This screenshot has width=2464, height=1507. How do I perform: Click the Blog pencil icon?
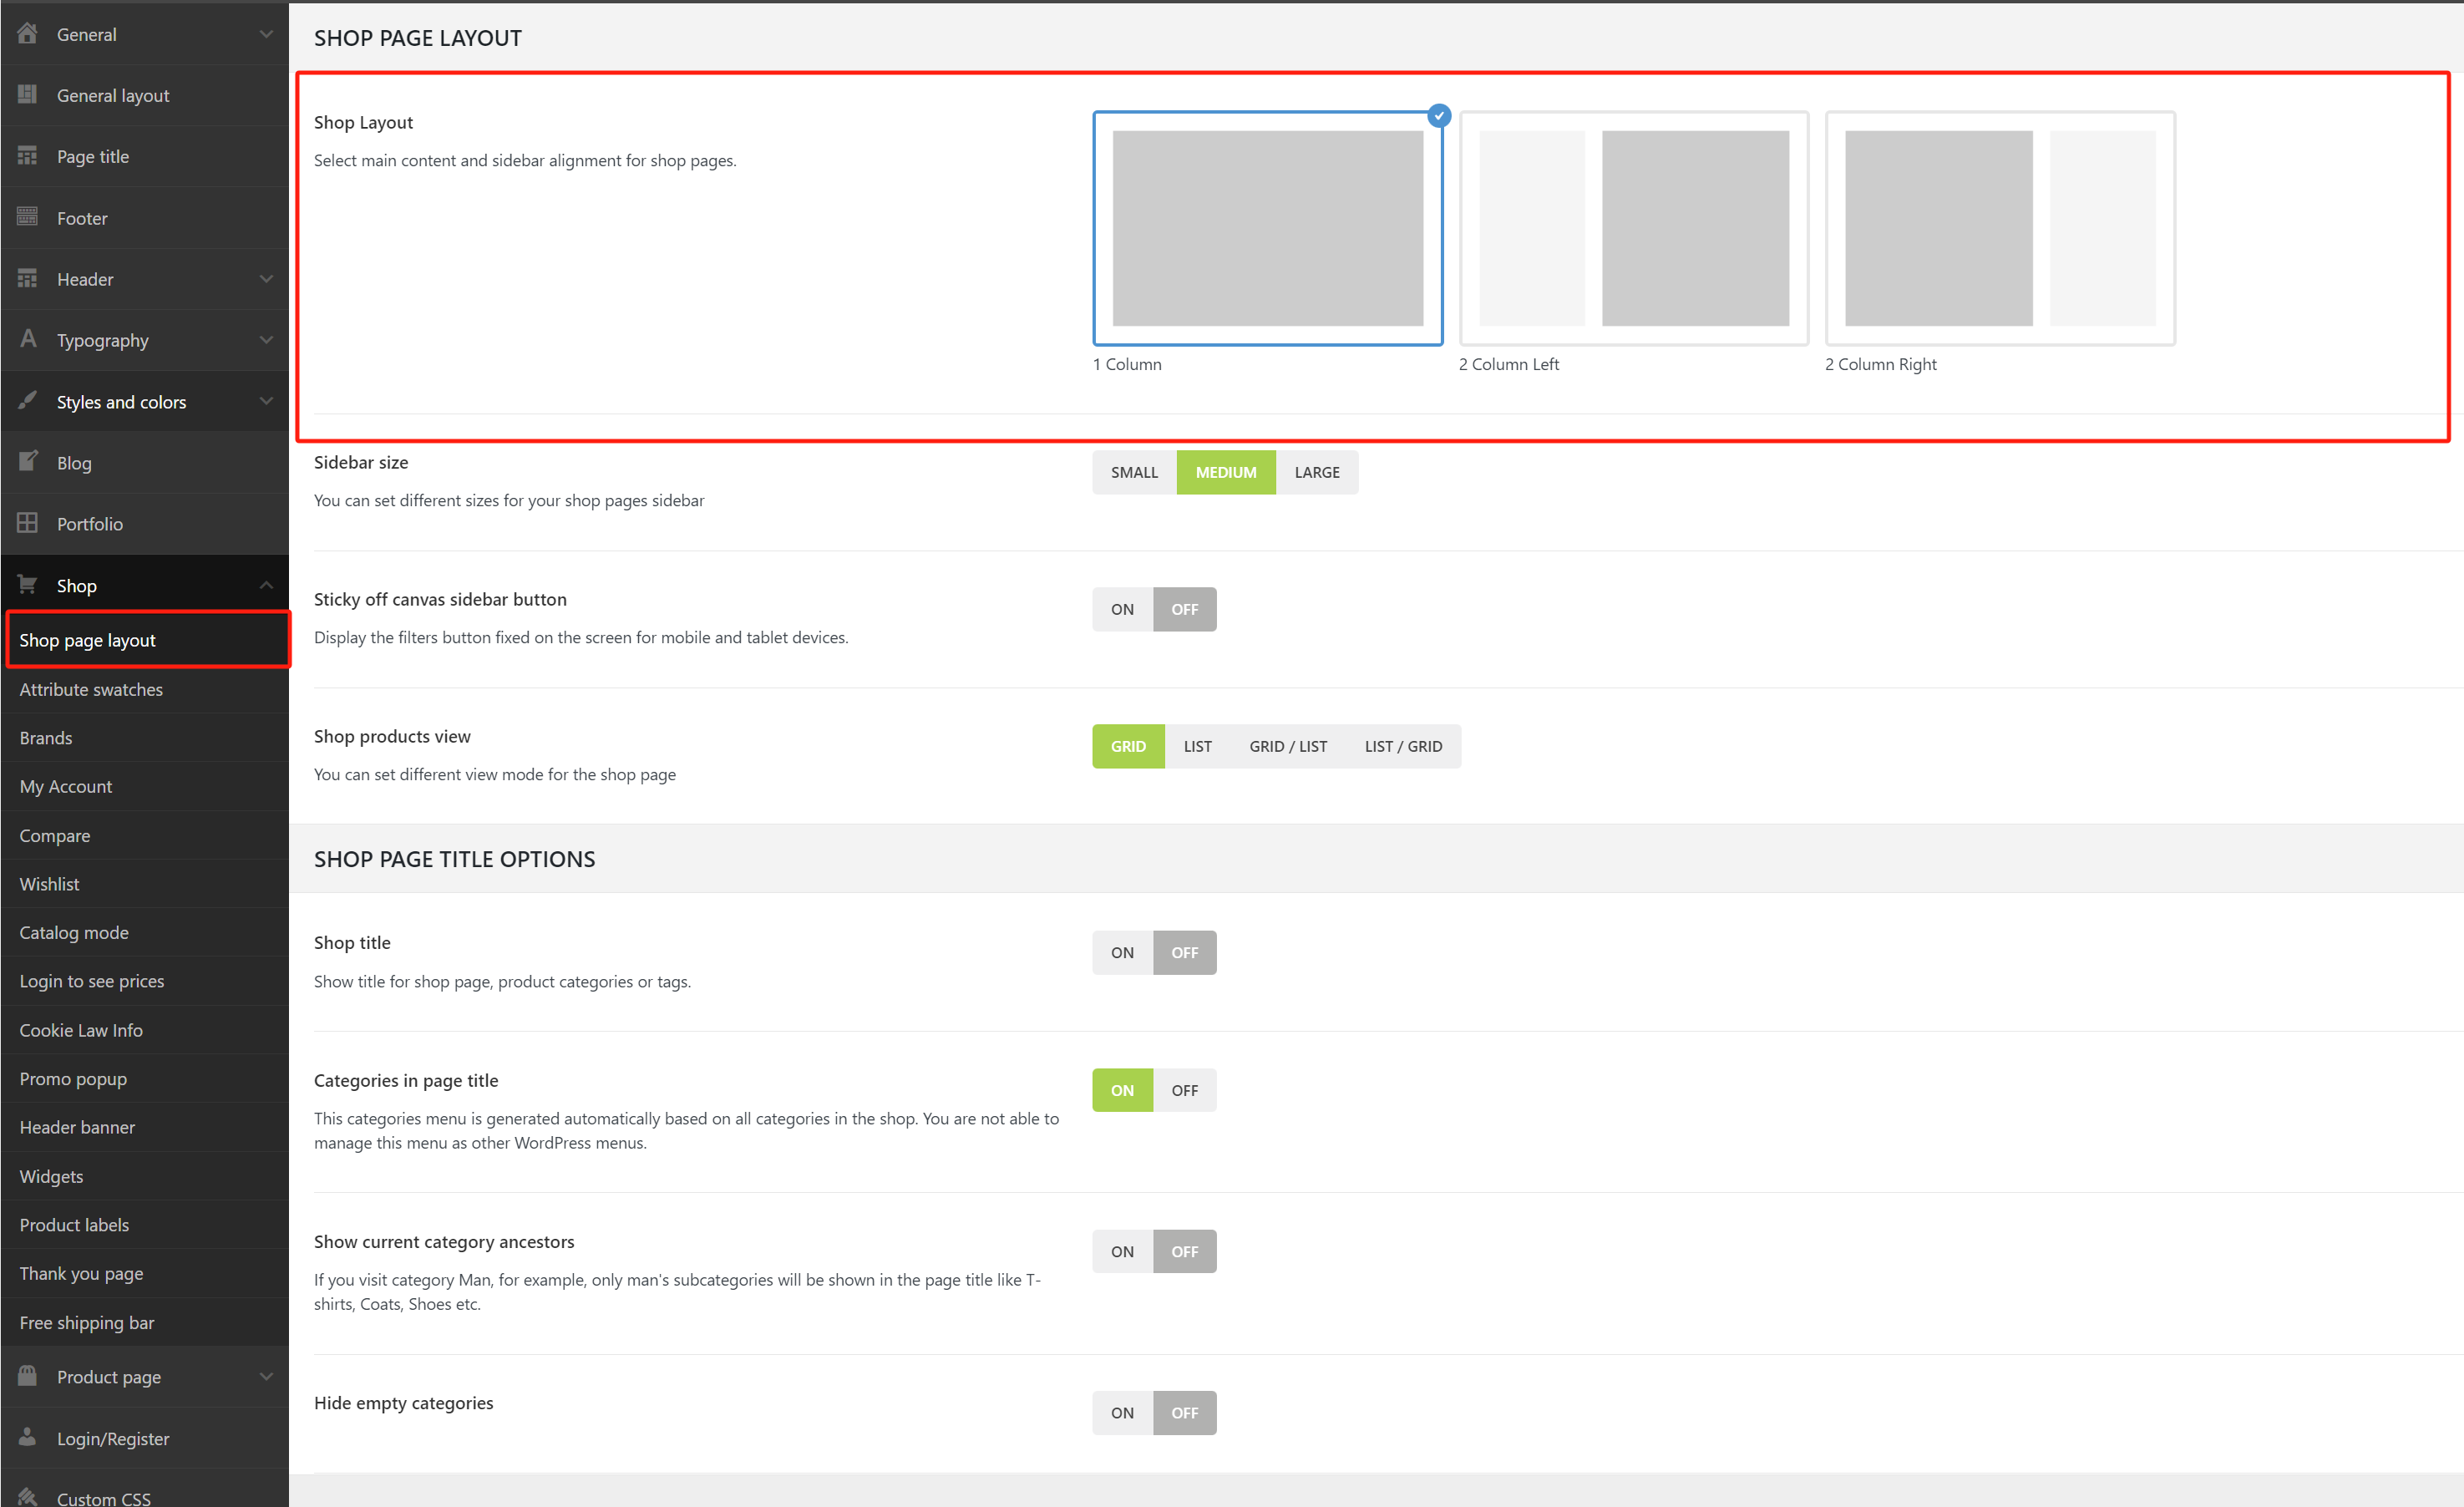[x=27, y=462]
